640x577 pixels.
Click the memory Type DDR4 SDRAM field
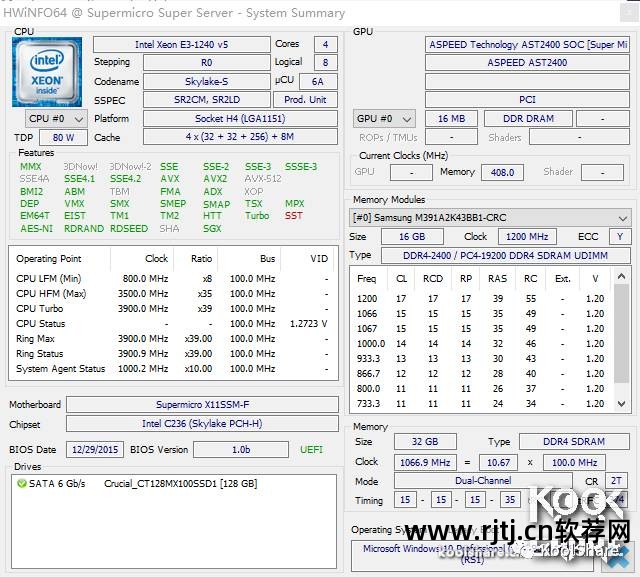574,442
